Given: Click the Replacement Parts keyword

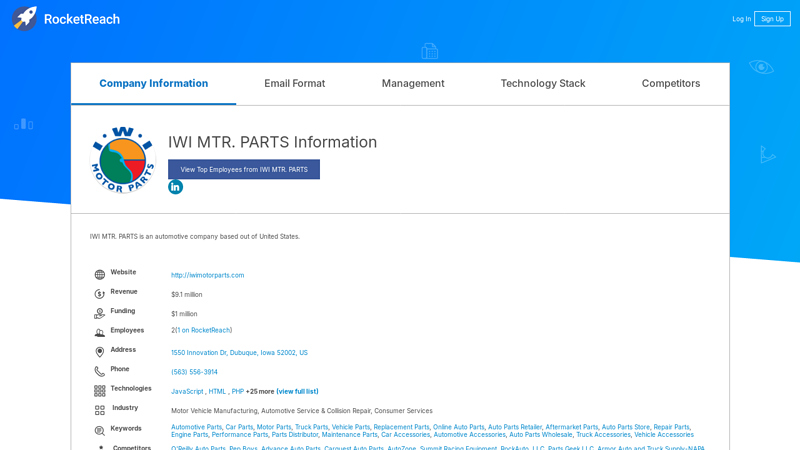Looking at the screenshot, I should click(401, 427).
